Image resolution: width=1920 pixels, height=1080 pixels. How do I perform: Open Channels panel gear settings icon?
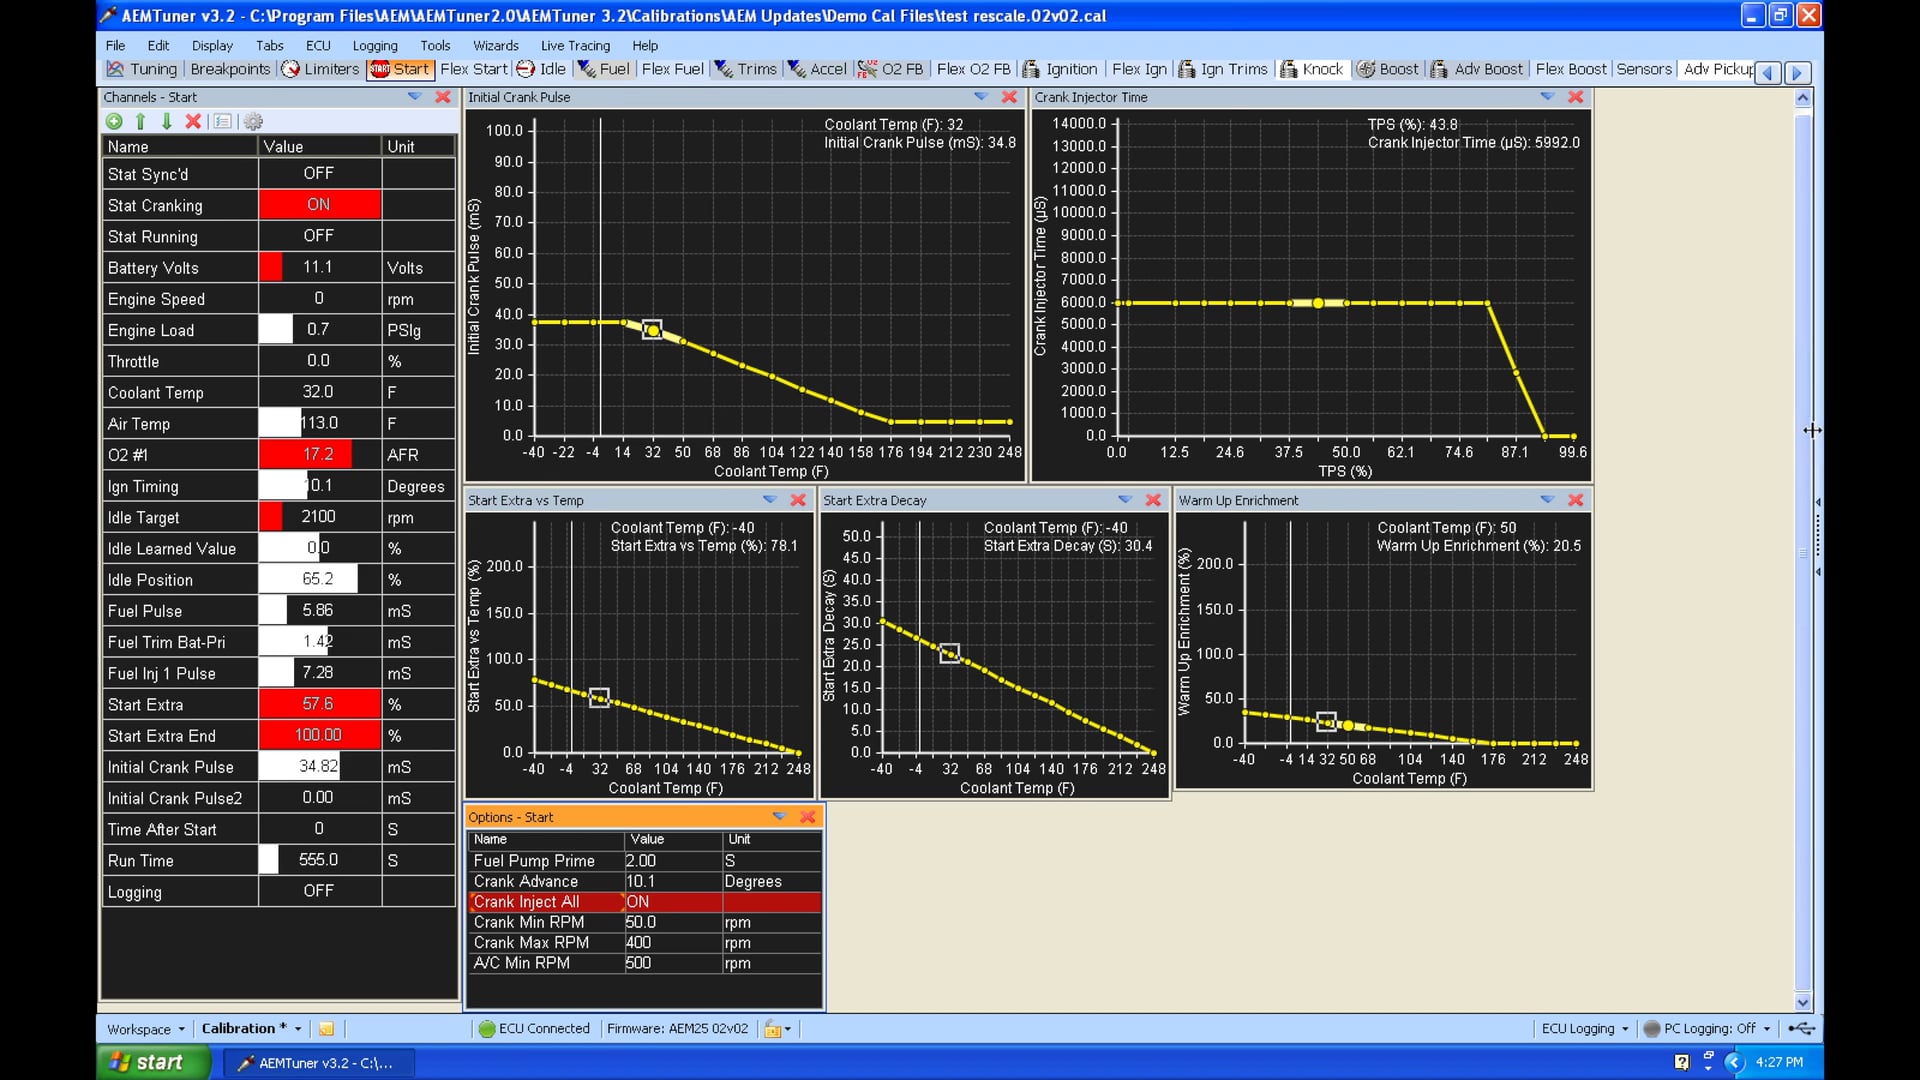coord(253,121)
